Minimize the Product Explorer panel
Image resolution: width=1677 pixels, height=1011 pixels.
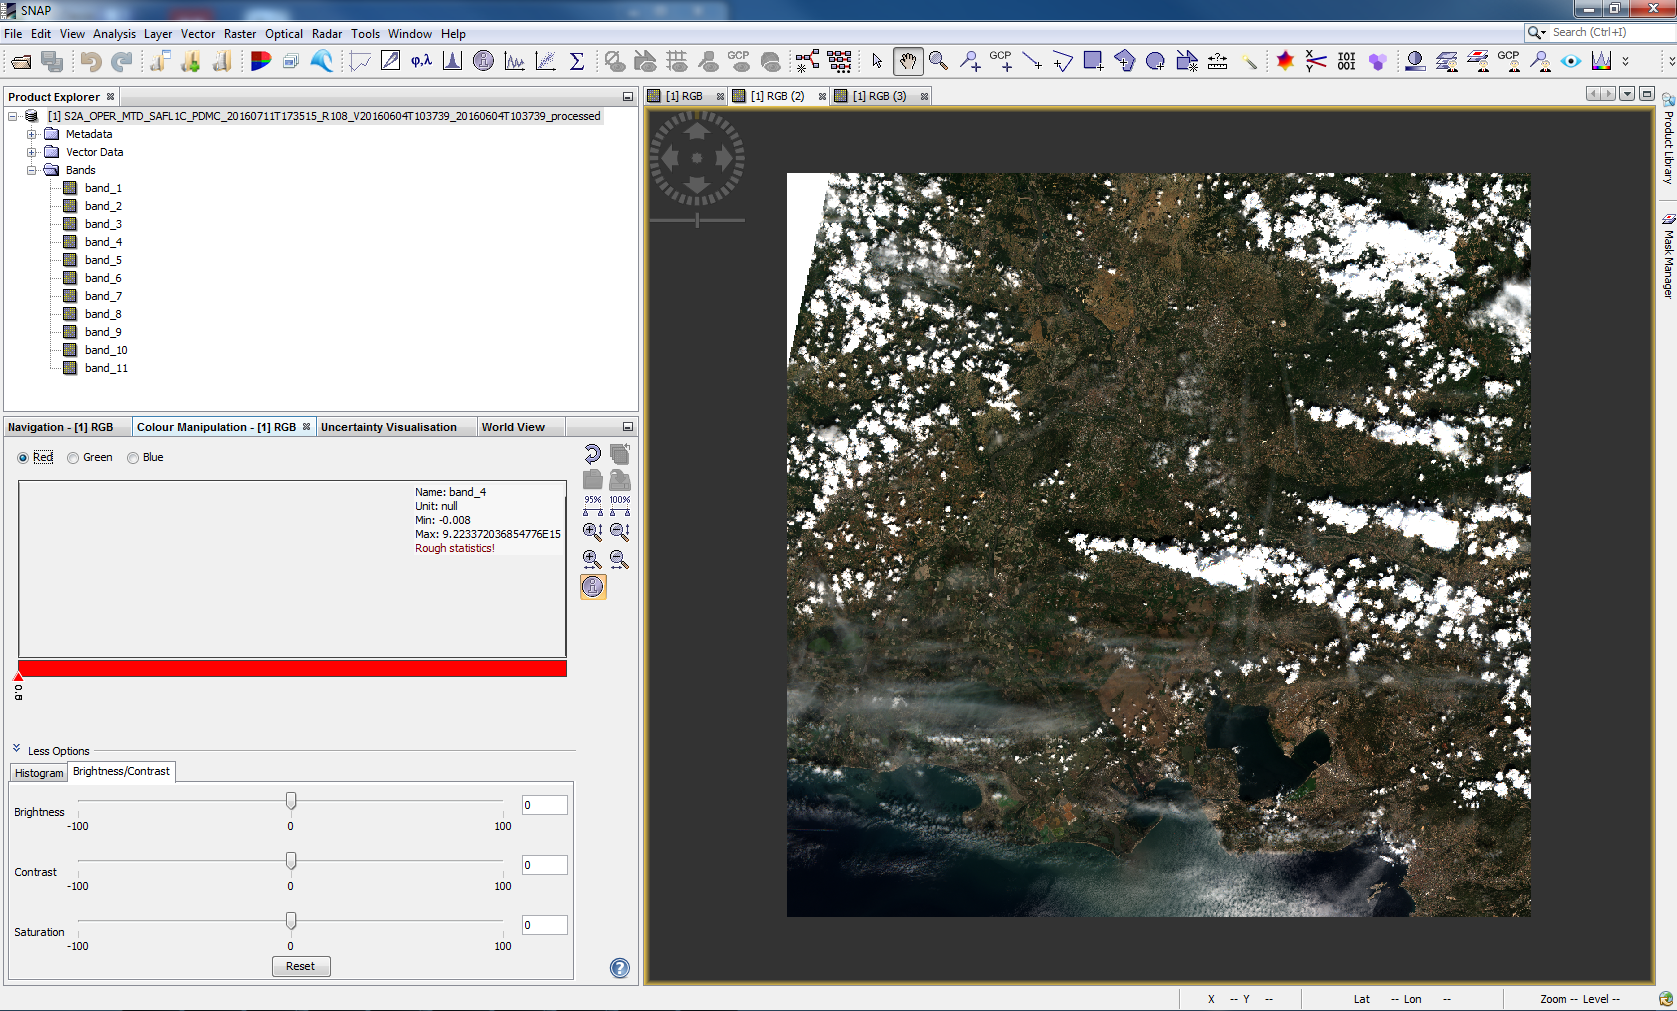[x=628, y=97]
